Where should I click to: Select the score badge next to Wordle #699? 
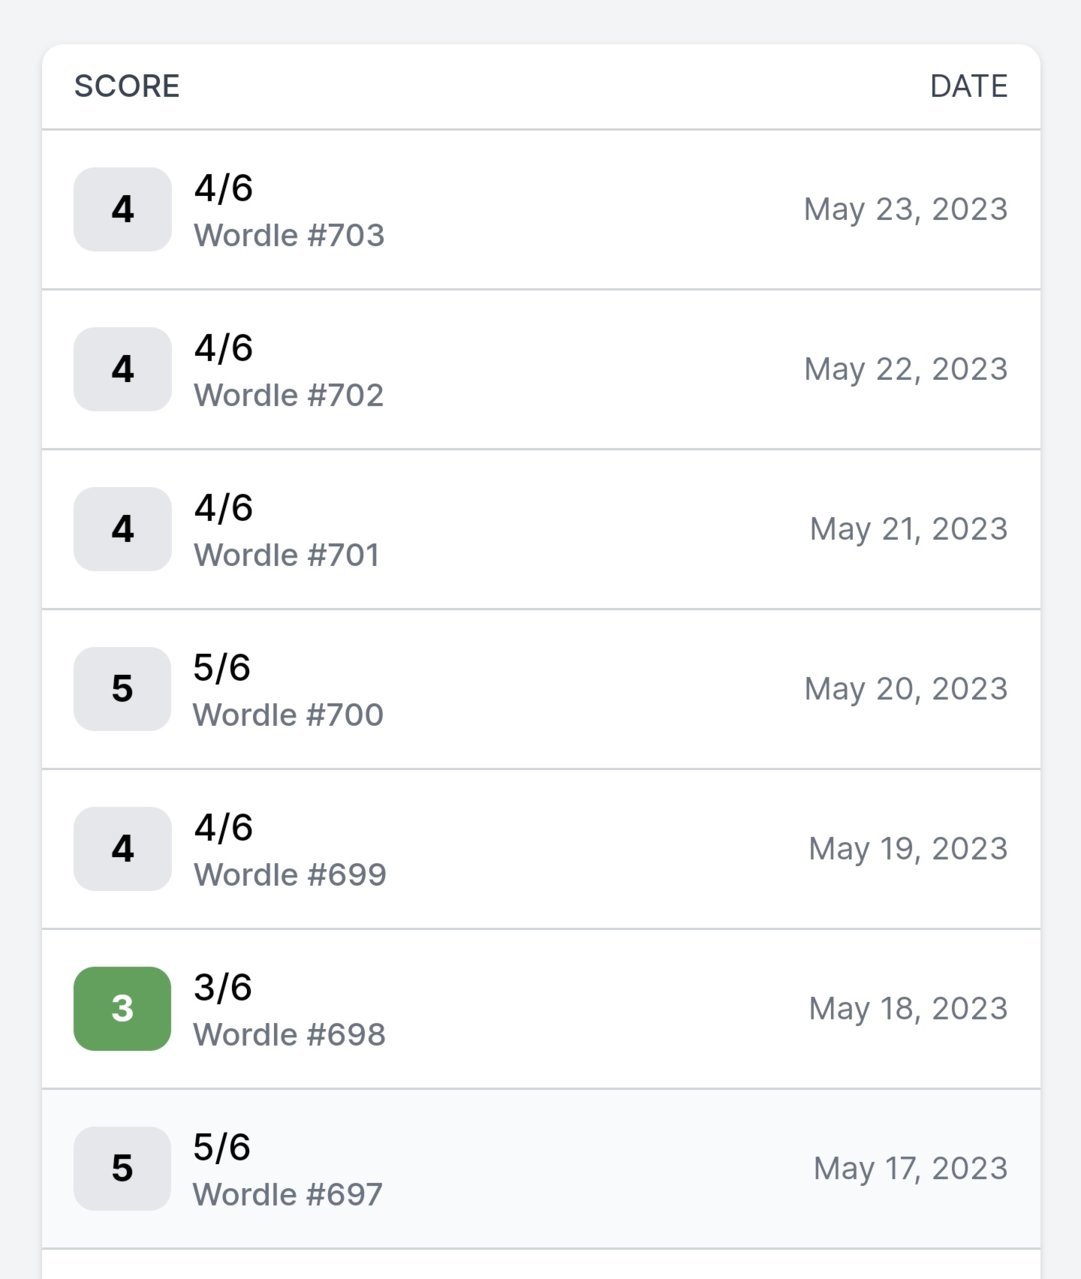[122, 849]
